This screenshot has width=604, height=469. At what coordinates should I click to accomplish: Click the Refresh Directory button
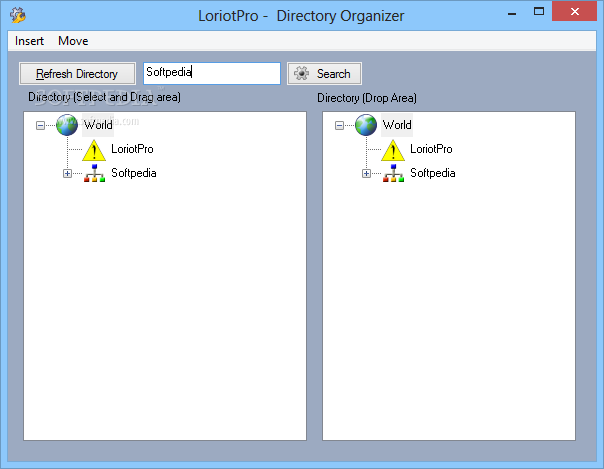[x=77, y=74]
